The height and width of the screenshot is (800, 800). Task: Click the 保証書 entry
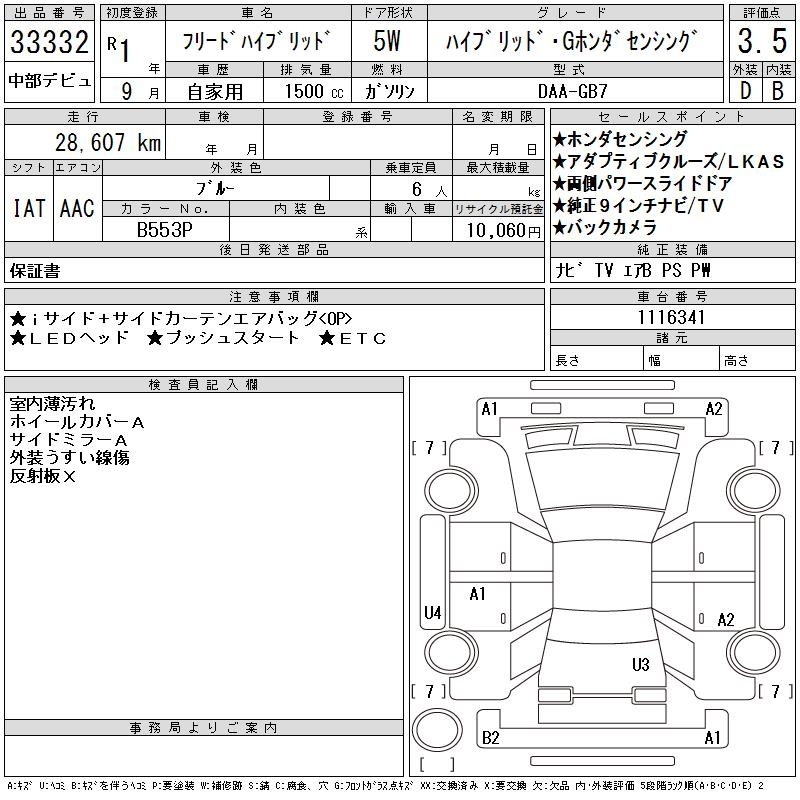(x=35, y=271)
